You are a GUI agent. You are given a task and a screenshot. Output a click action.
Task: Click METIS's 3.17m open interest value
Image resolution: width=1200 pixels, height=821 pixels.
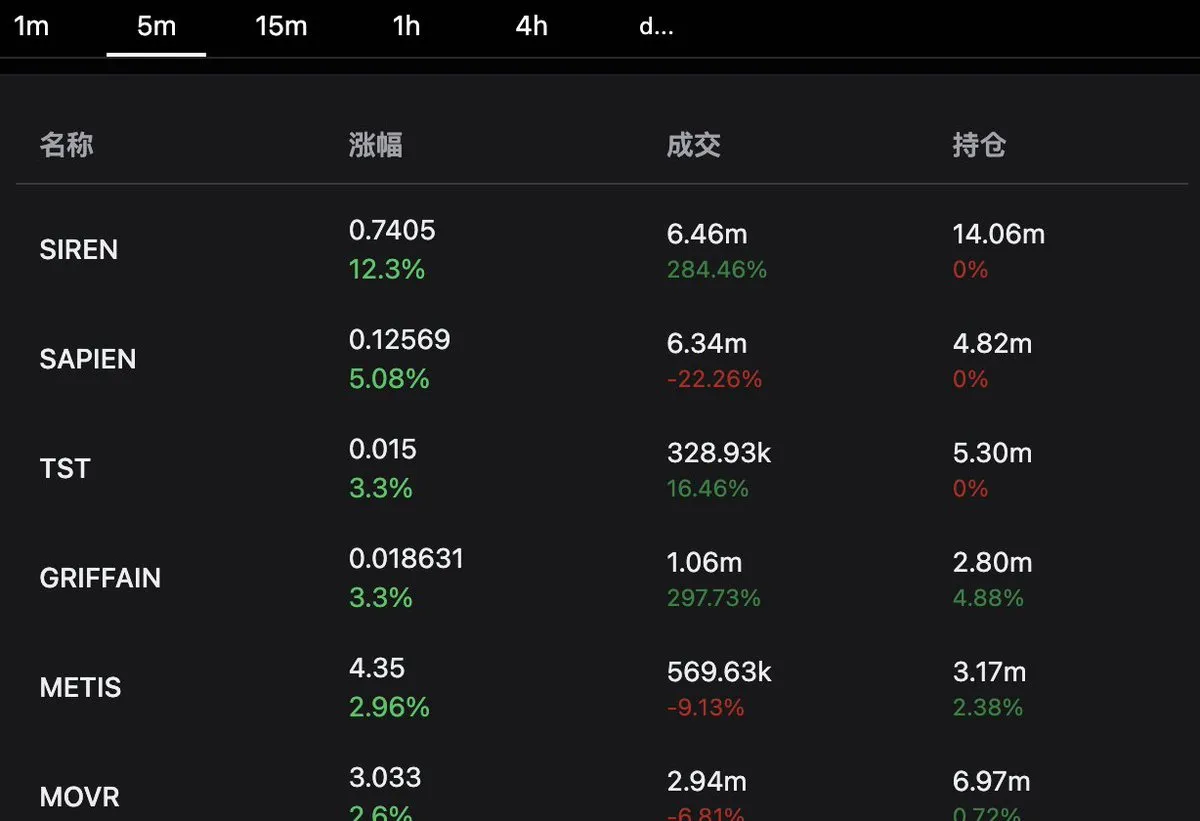click(991, 672)
